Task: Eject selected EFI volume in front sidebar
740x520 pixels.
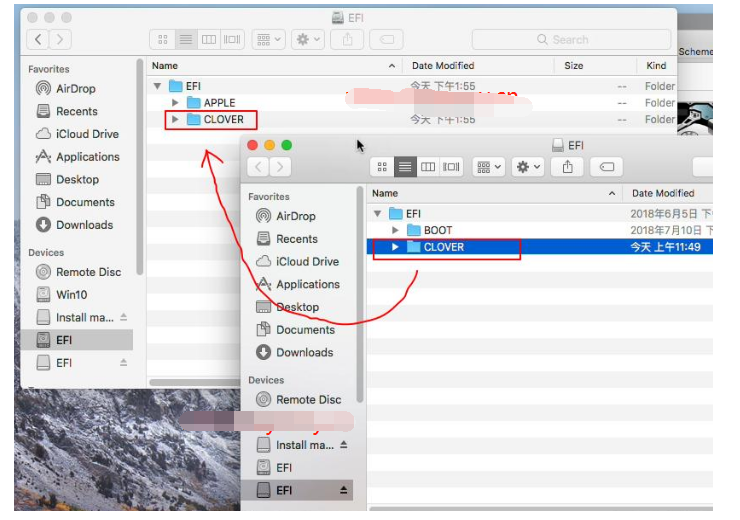Action: point(344,490)
